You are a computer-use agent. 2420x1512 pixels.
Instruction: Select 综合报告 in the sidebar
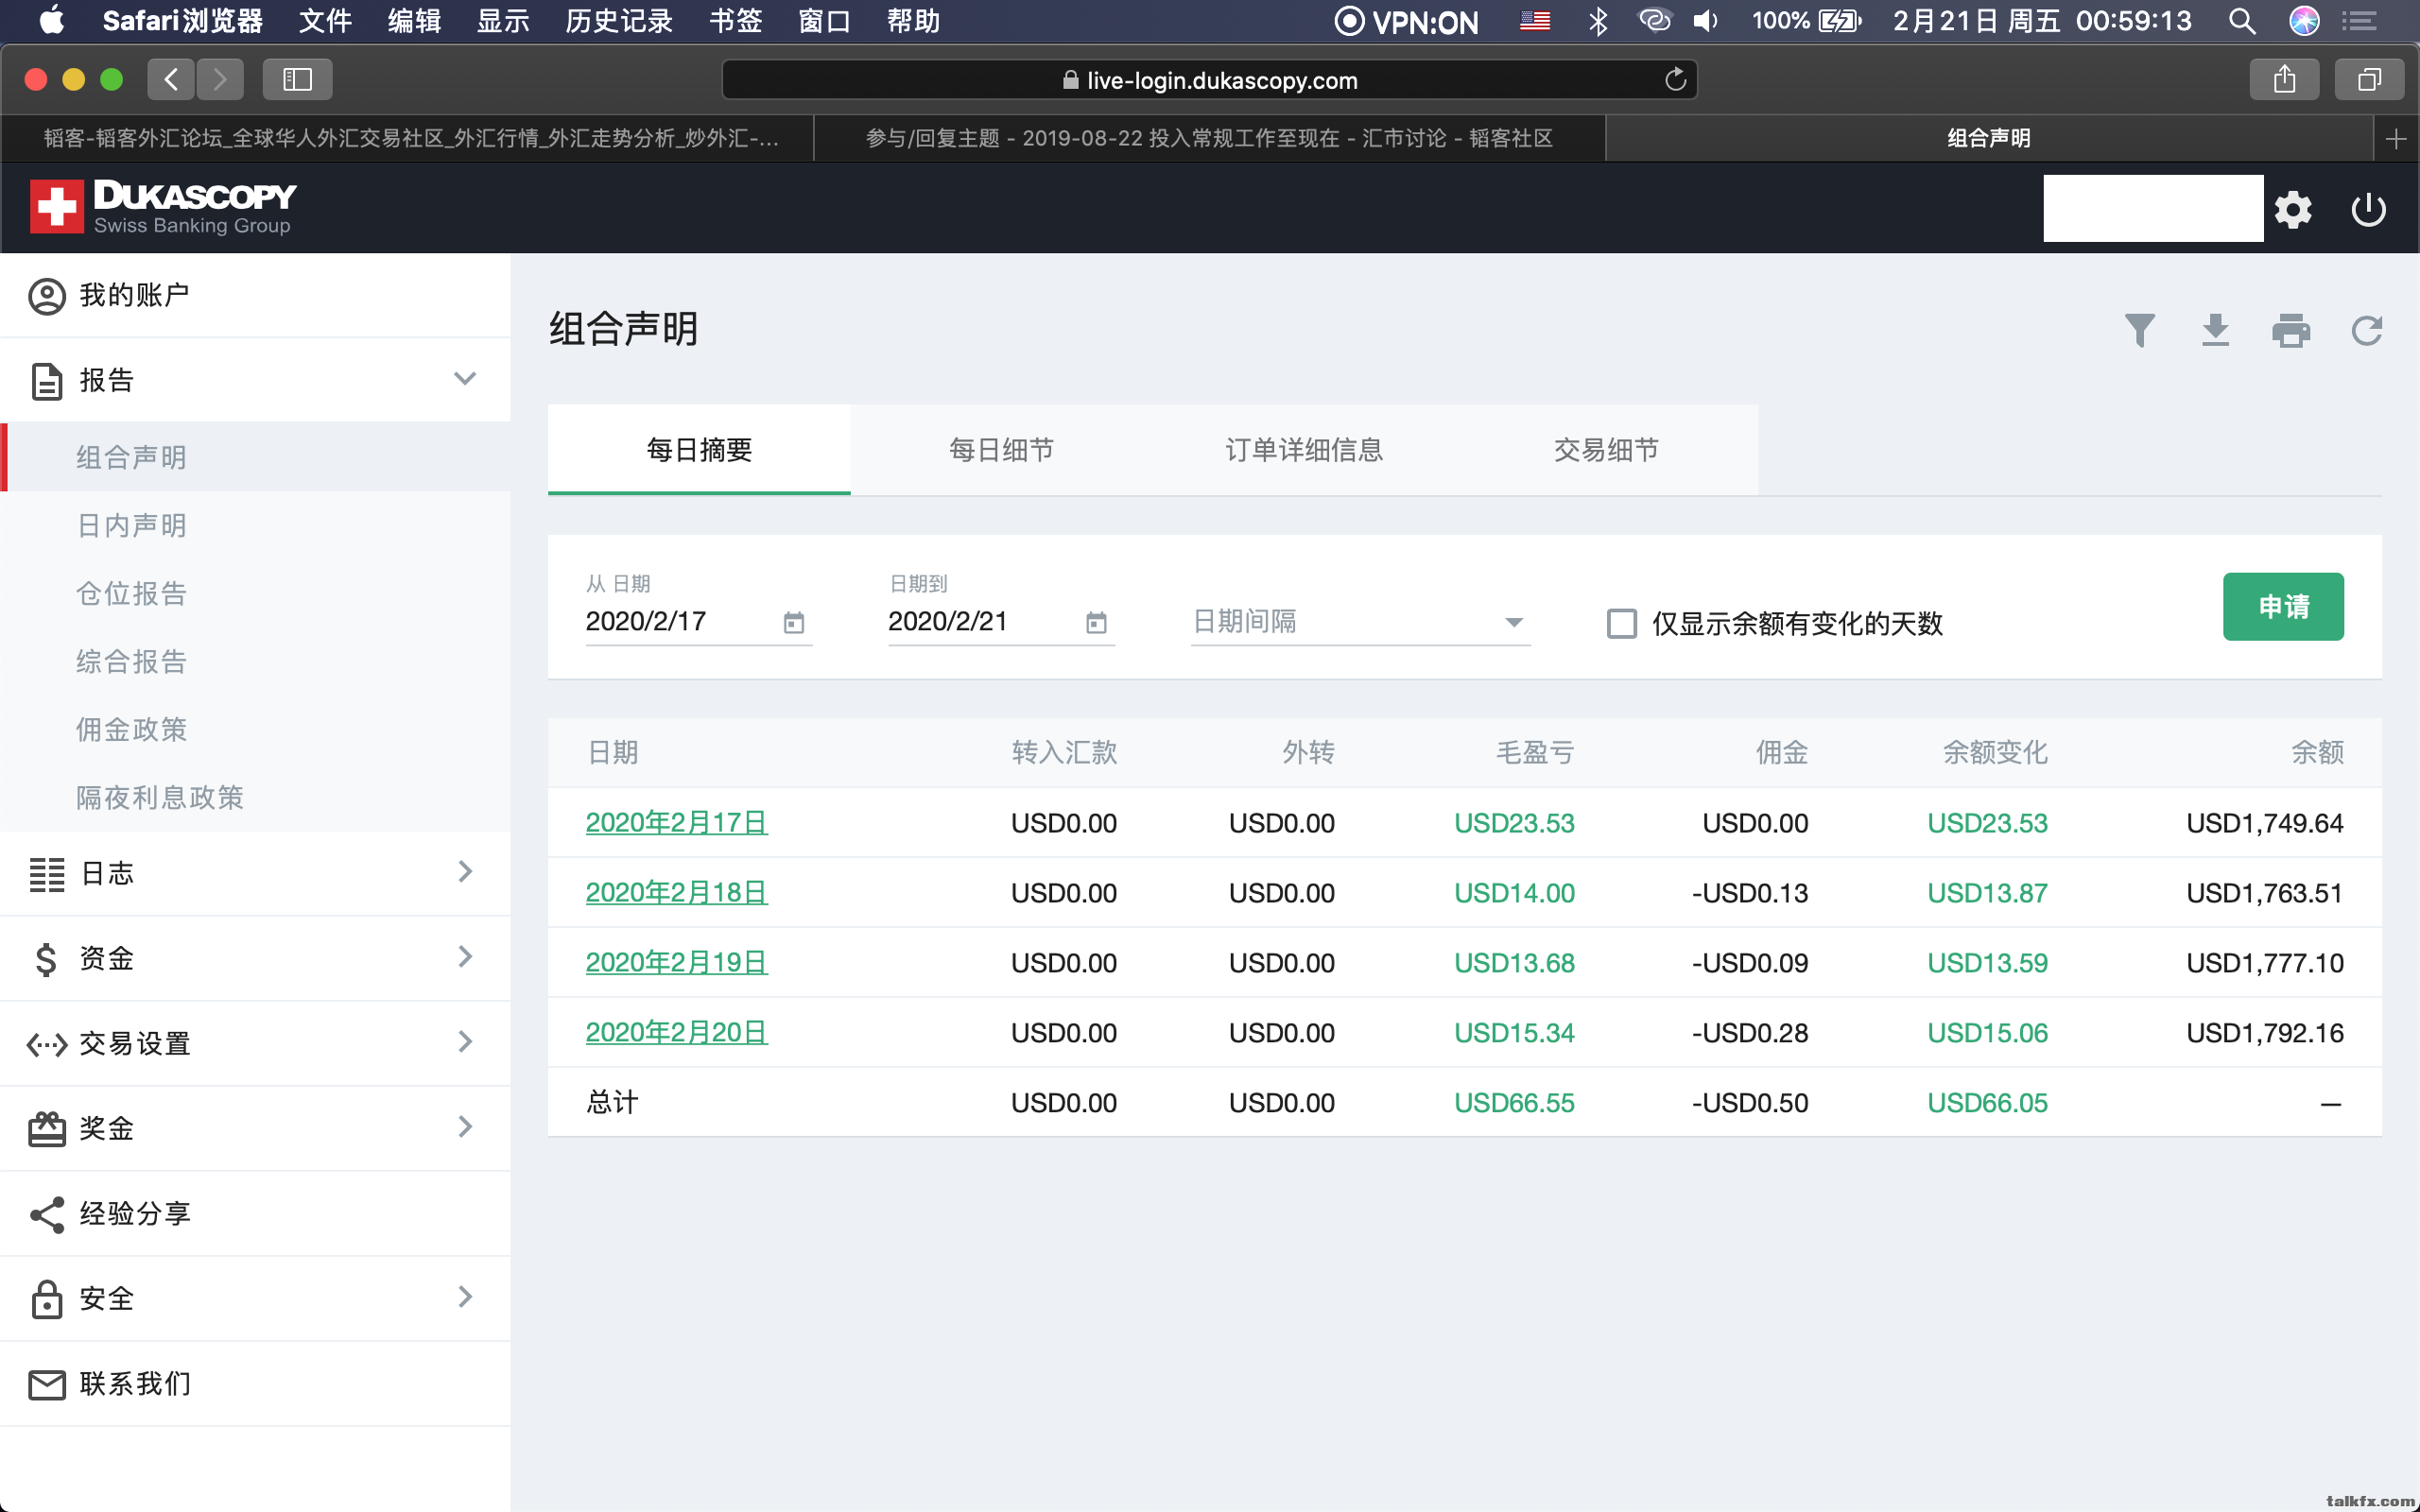click(255, 661)
